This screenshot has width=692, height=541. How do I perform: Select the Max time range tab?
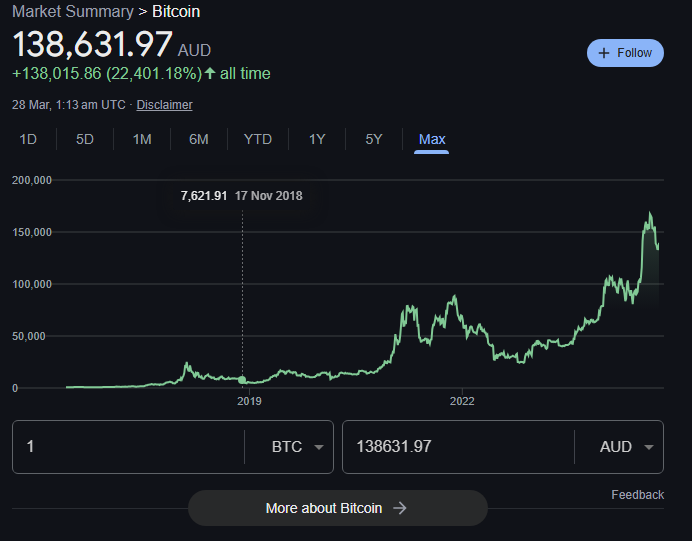point(432,139)
